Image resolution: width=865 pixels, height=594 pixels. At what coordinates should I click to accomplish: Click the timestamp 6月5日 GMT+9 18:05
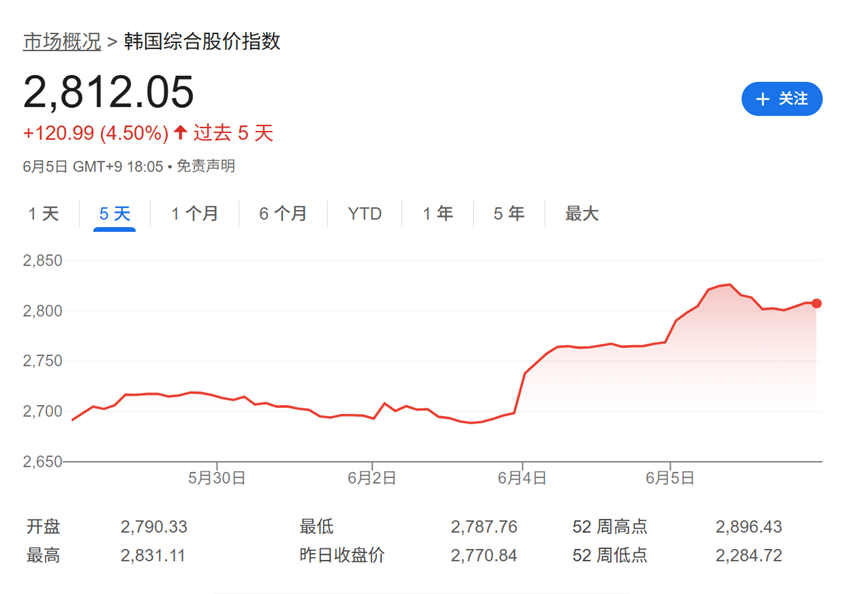93,166
